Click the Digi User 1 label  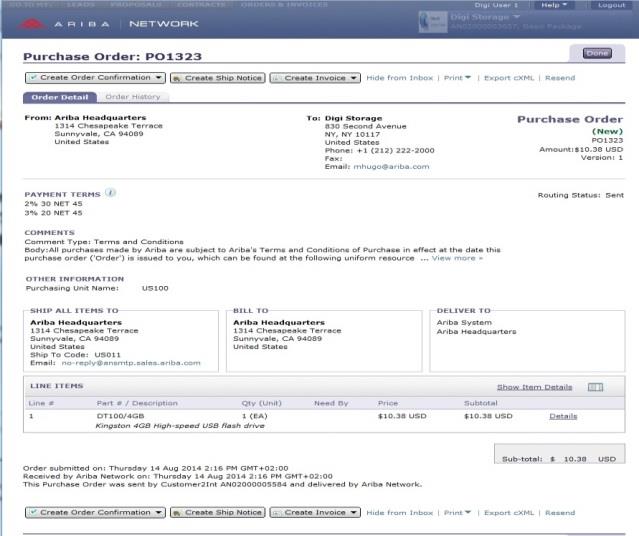[496, 5]
